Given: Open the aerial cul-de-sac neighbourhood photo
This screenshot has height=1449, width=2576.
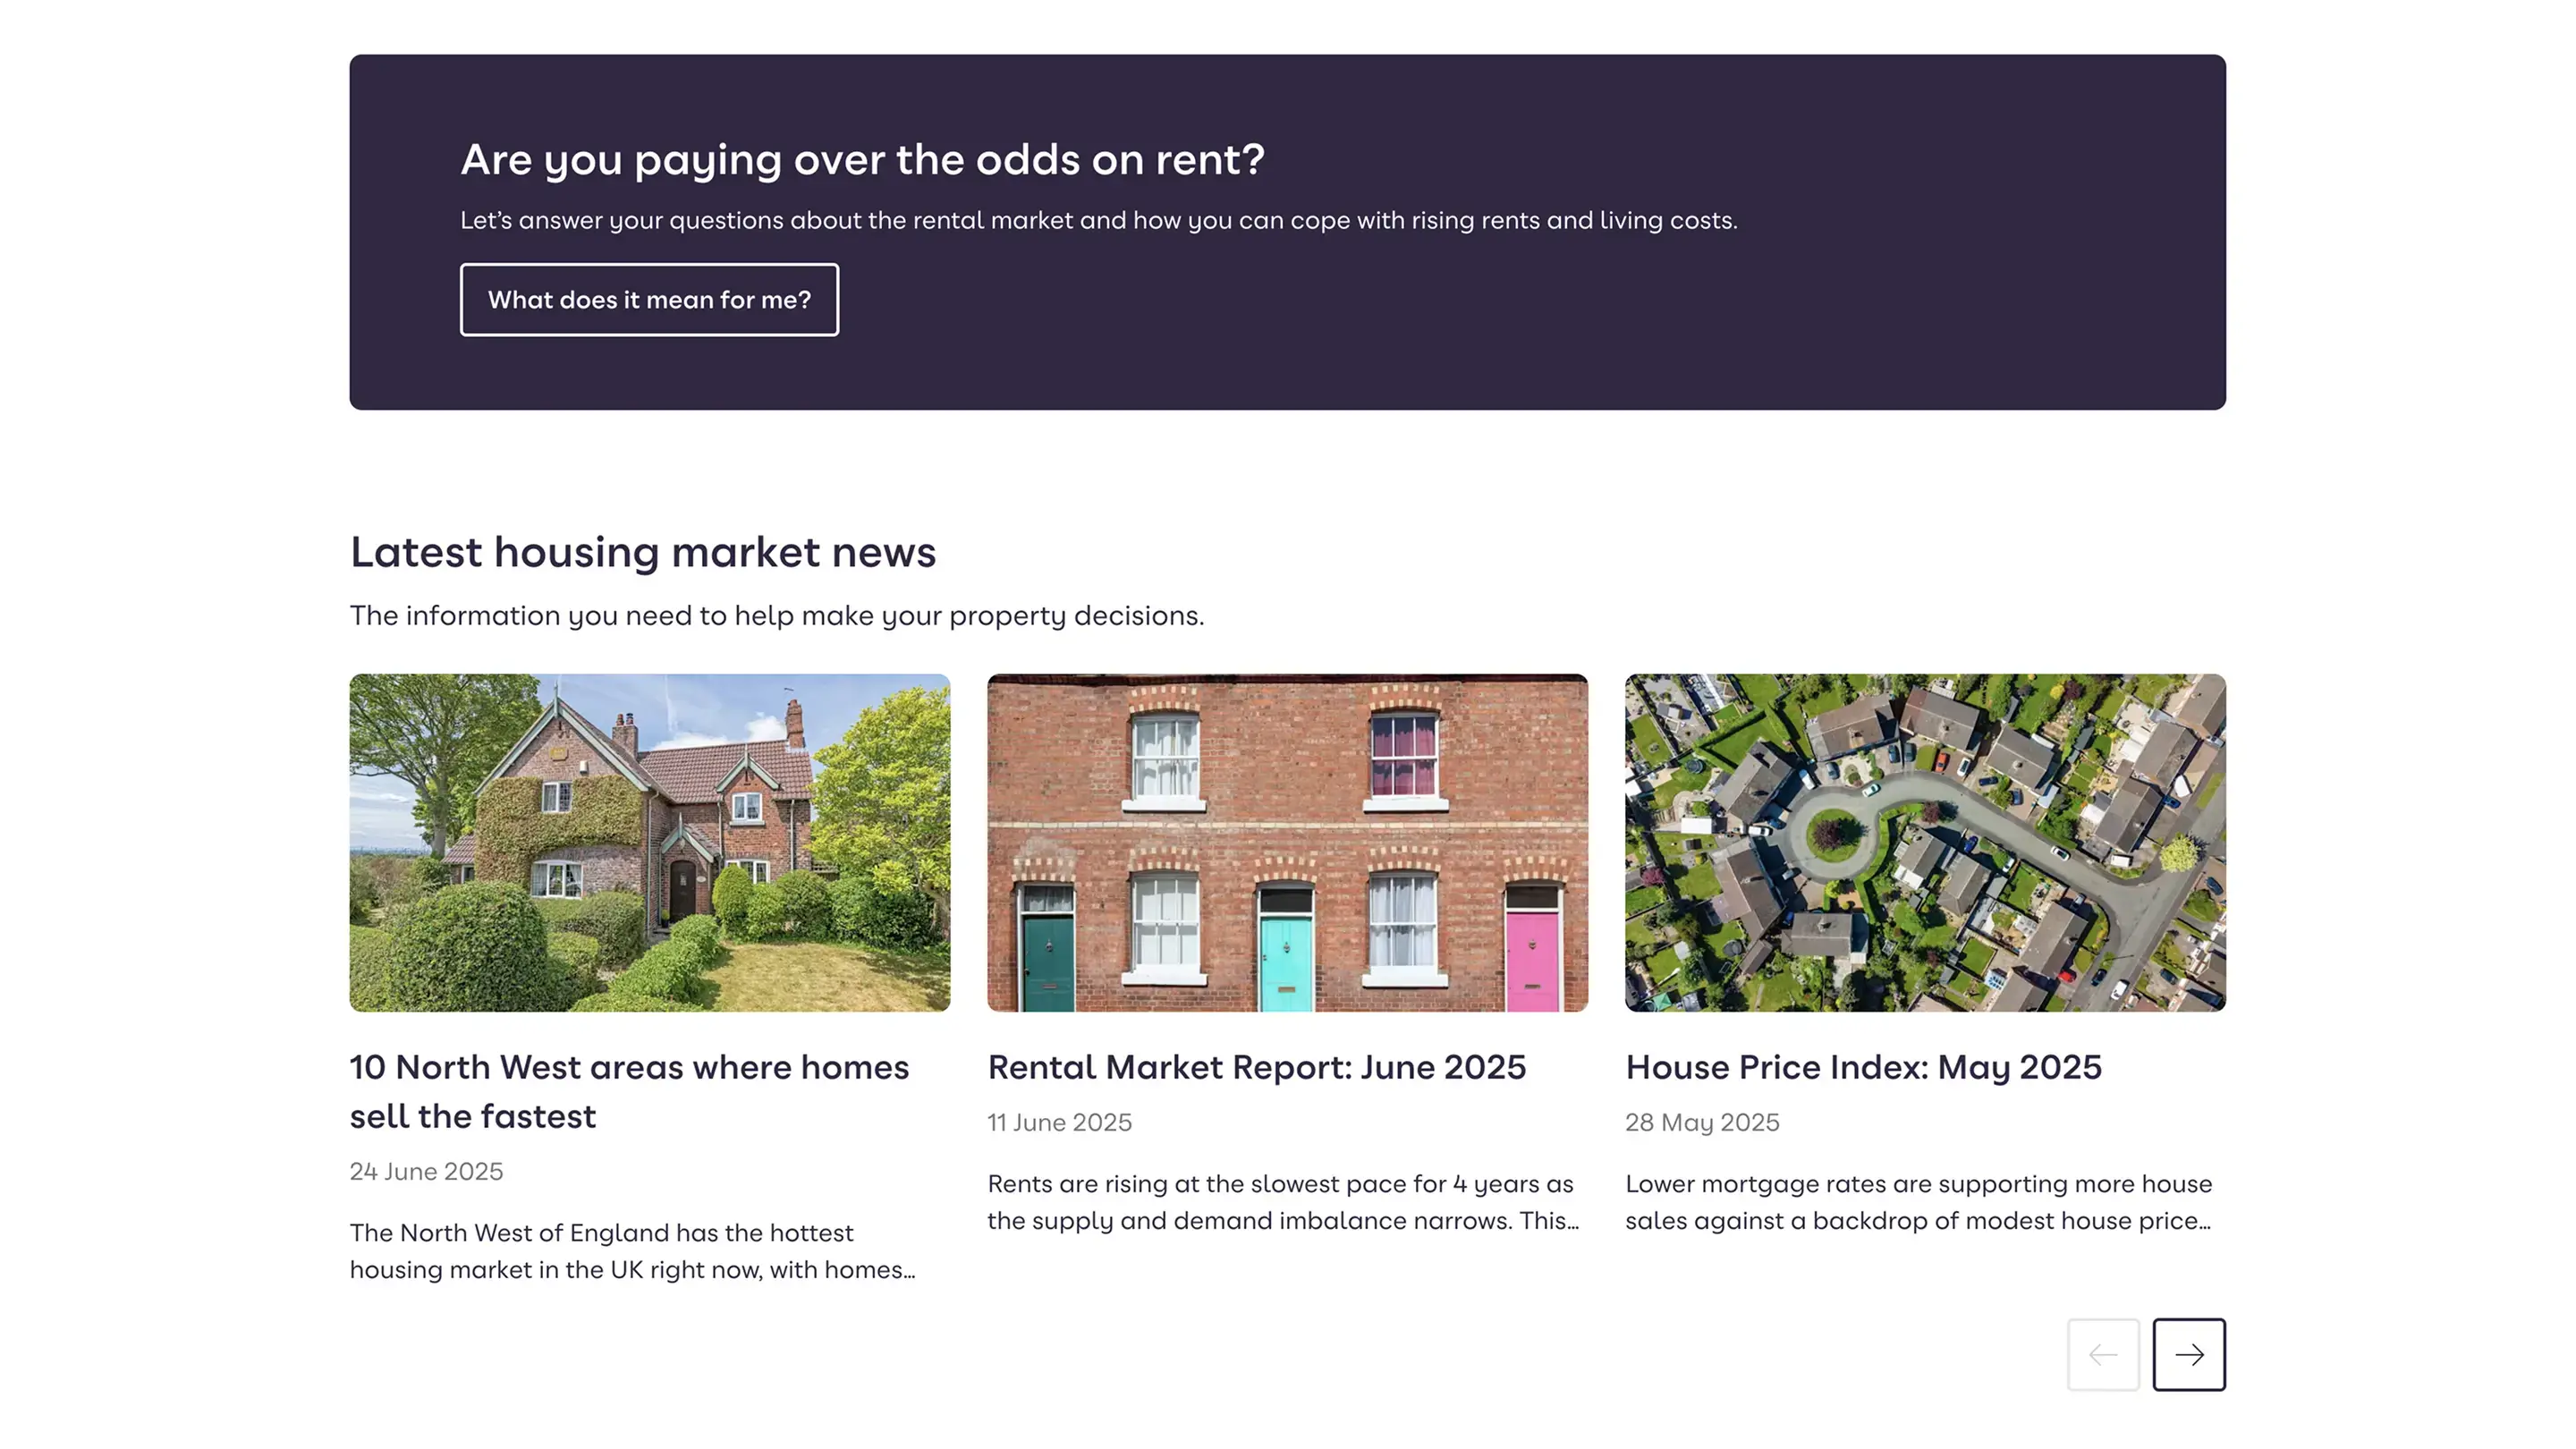Looking at the screenshot, I should 1924,842.
